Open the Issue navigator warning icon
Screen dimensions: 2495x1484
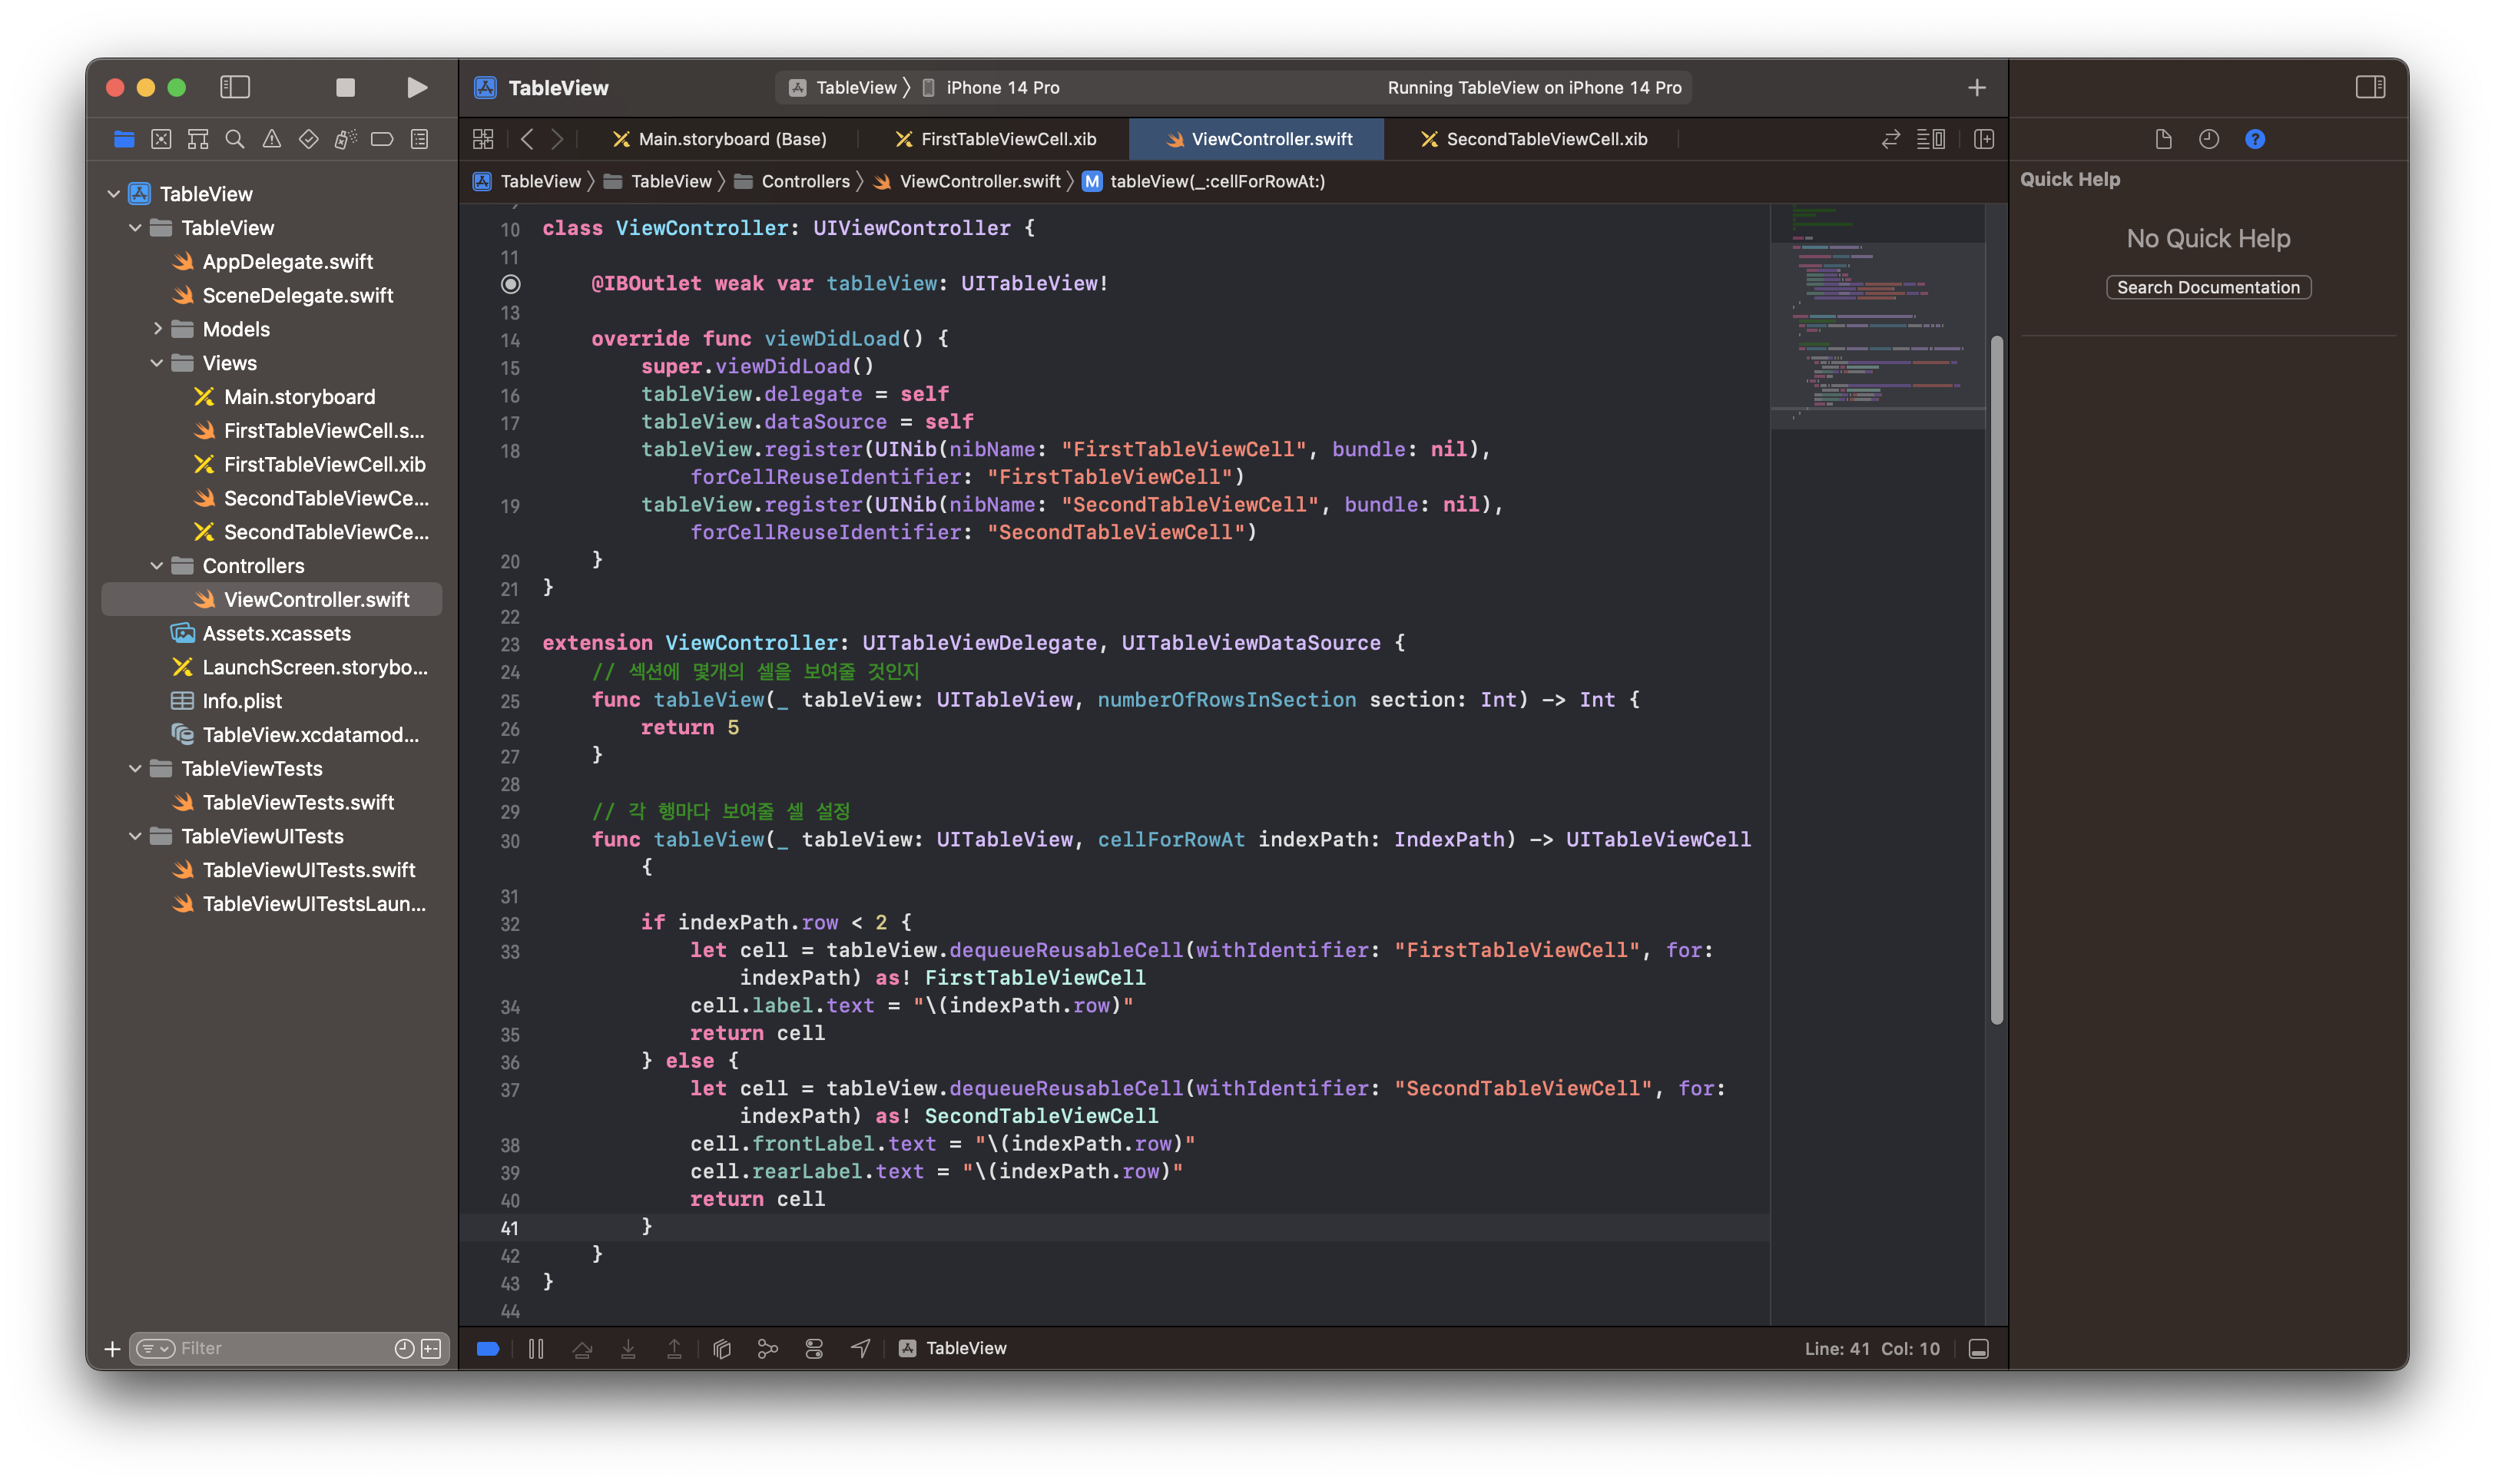coord(272,139)
